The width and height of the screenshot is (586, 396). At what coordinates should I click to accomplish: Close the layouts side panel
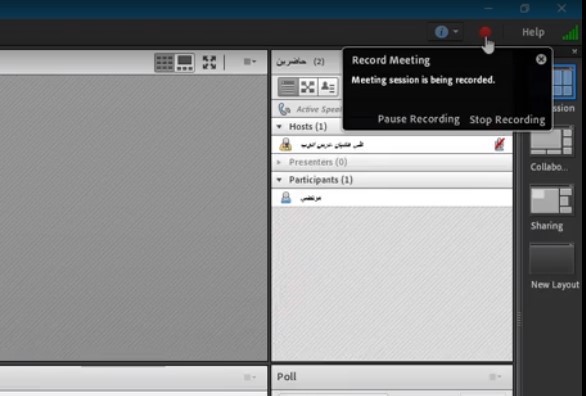coord(574,52)
